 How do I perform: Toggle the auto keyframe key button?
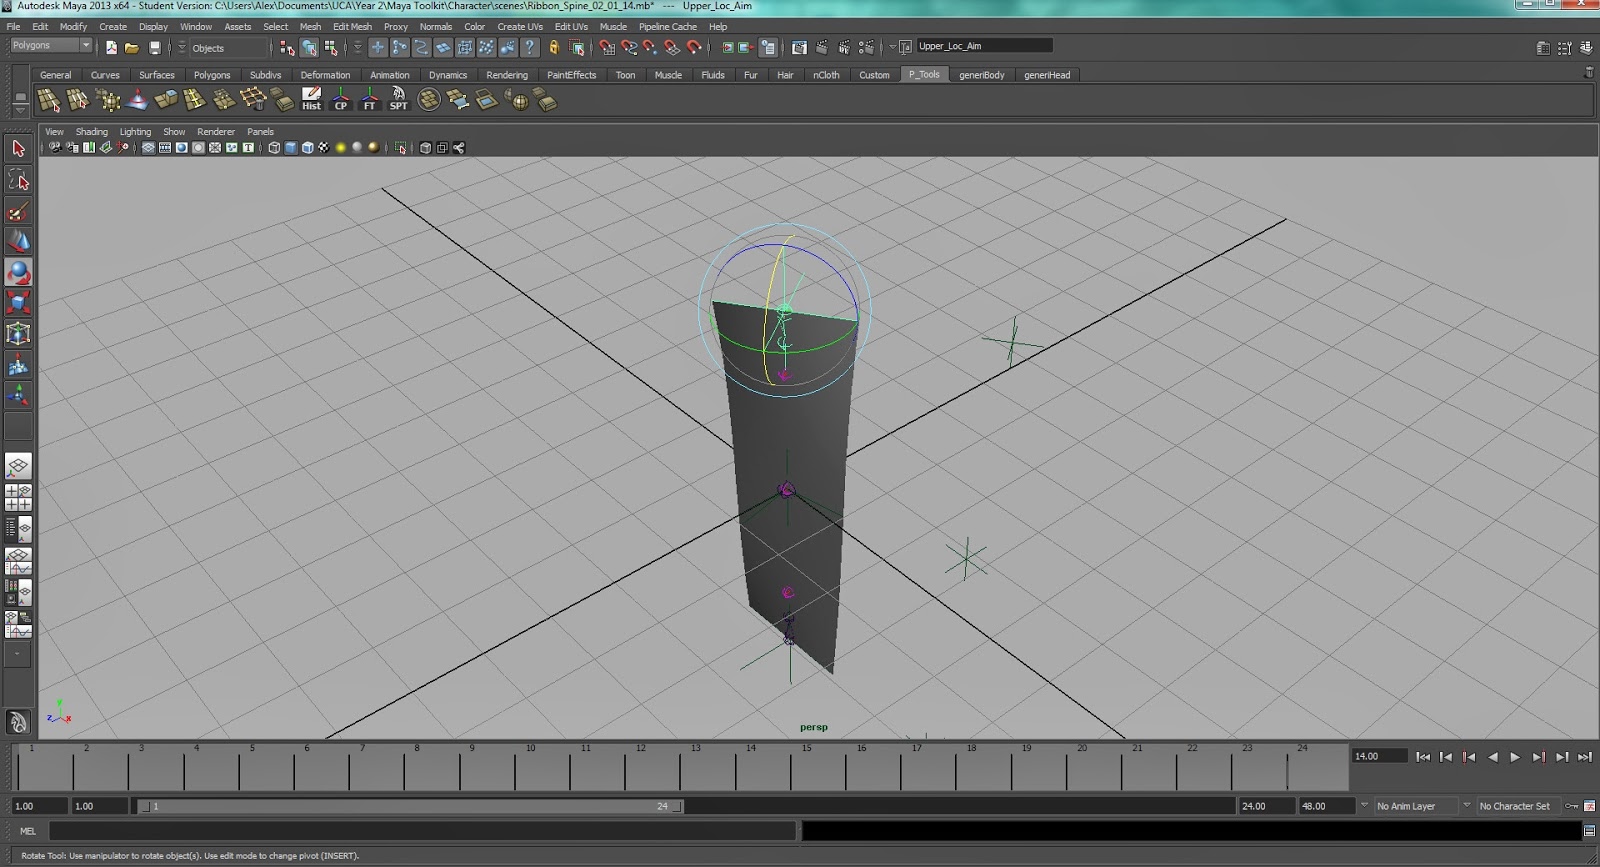point(1572,806)
